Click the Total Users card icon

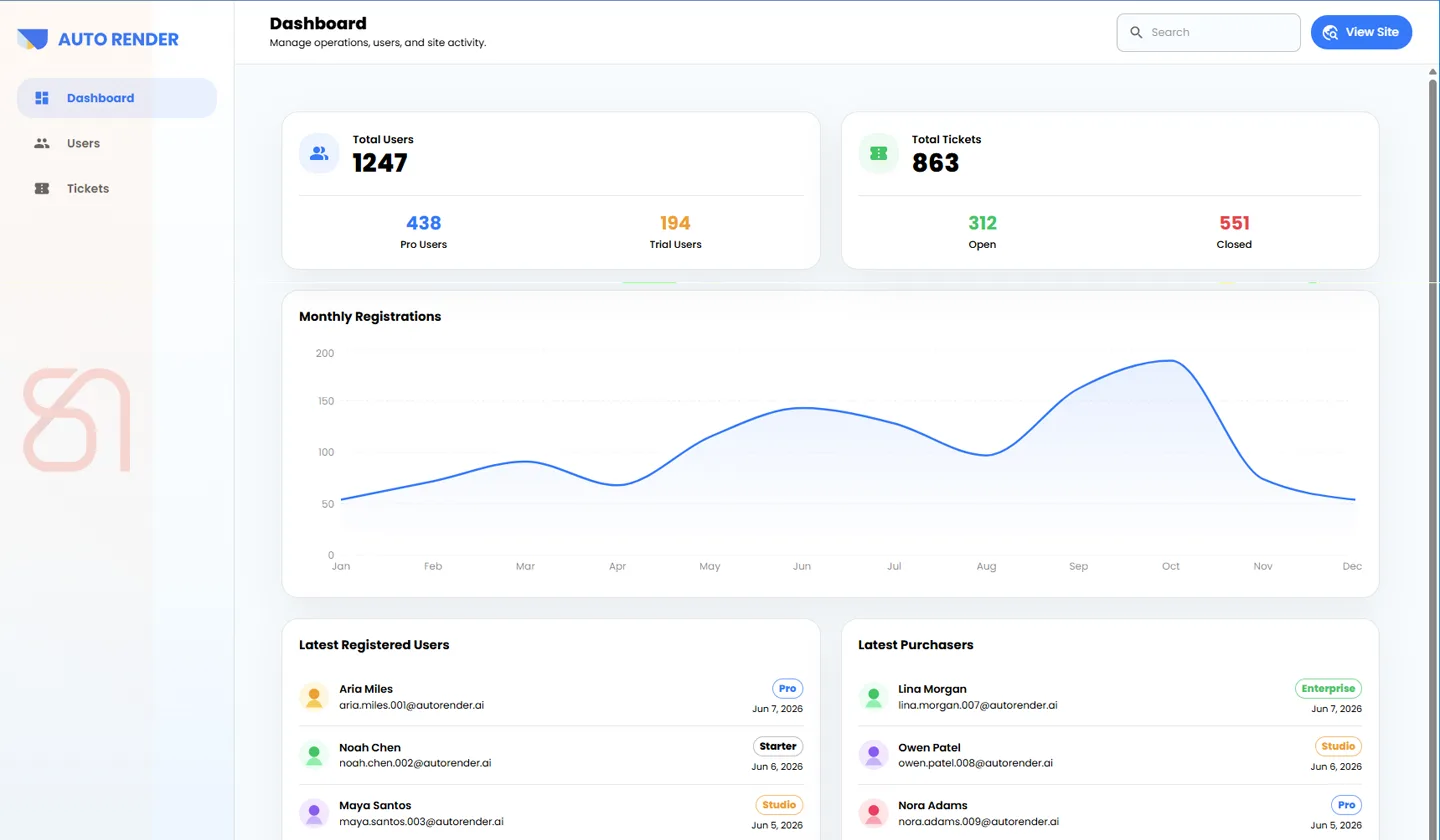[319, 153]
